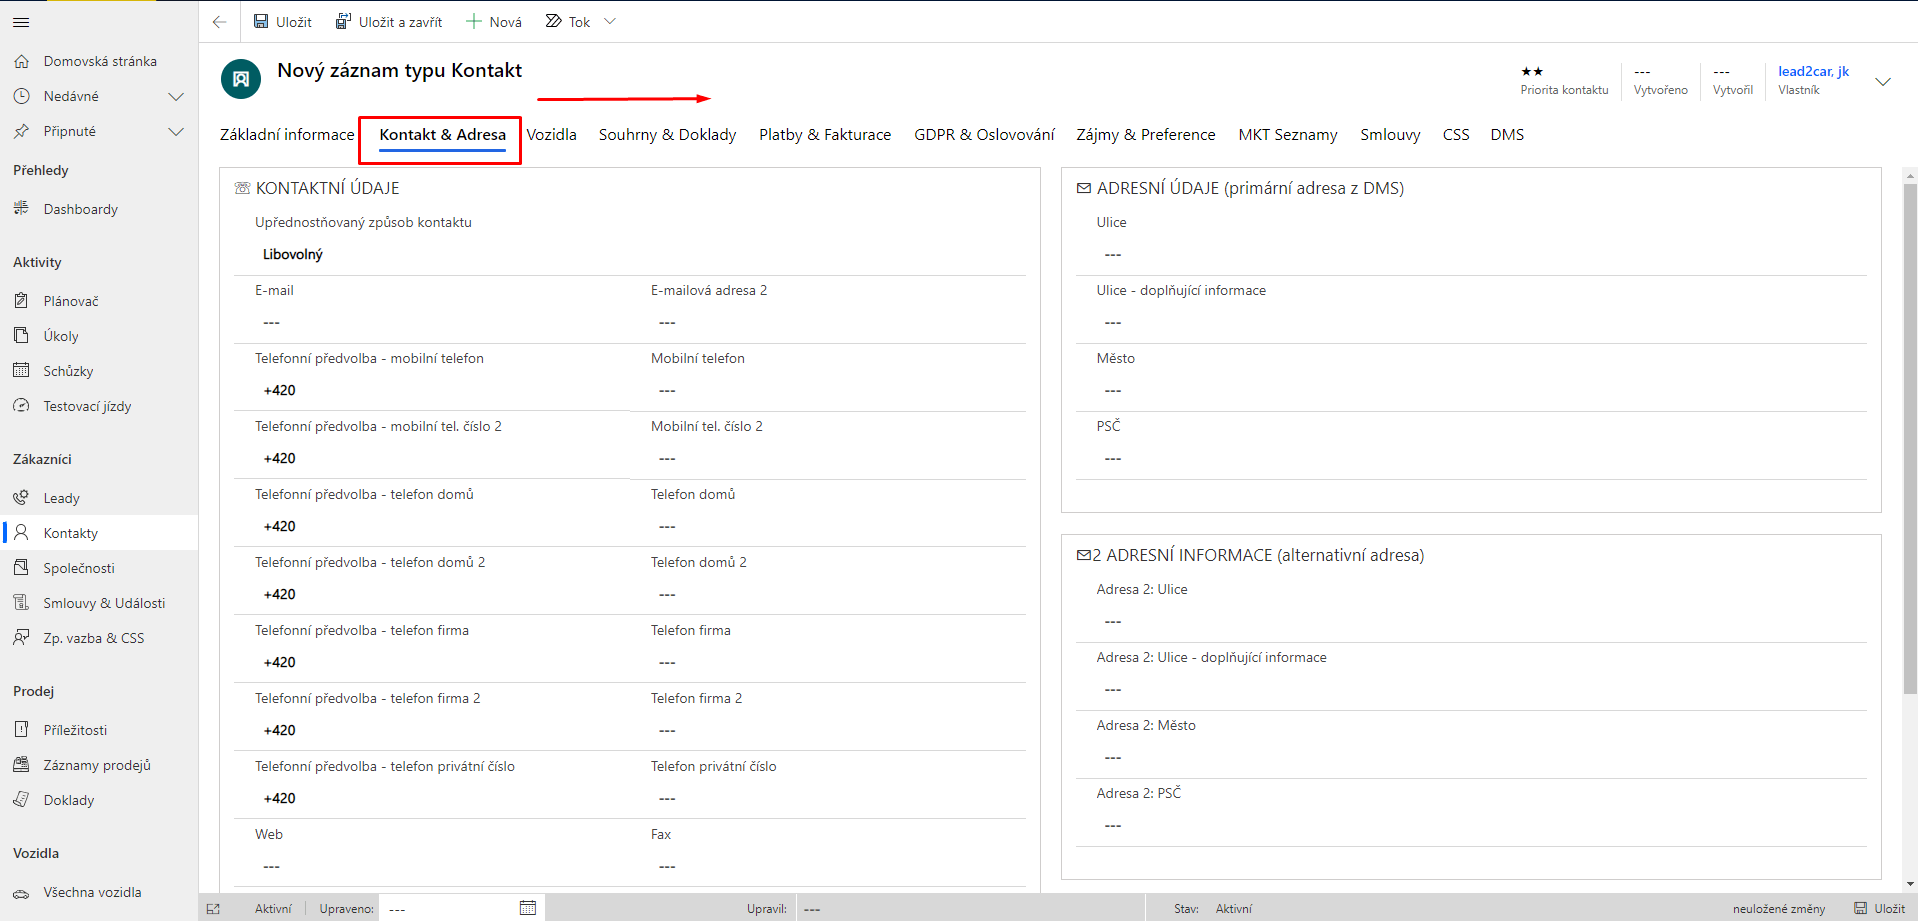Expand the Připnuté section

pyautogui.click(x=176, y=132)
